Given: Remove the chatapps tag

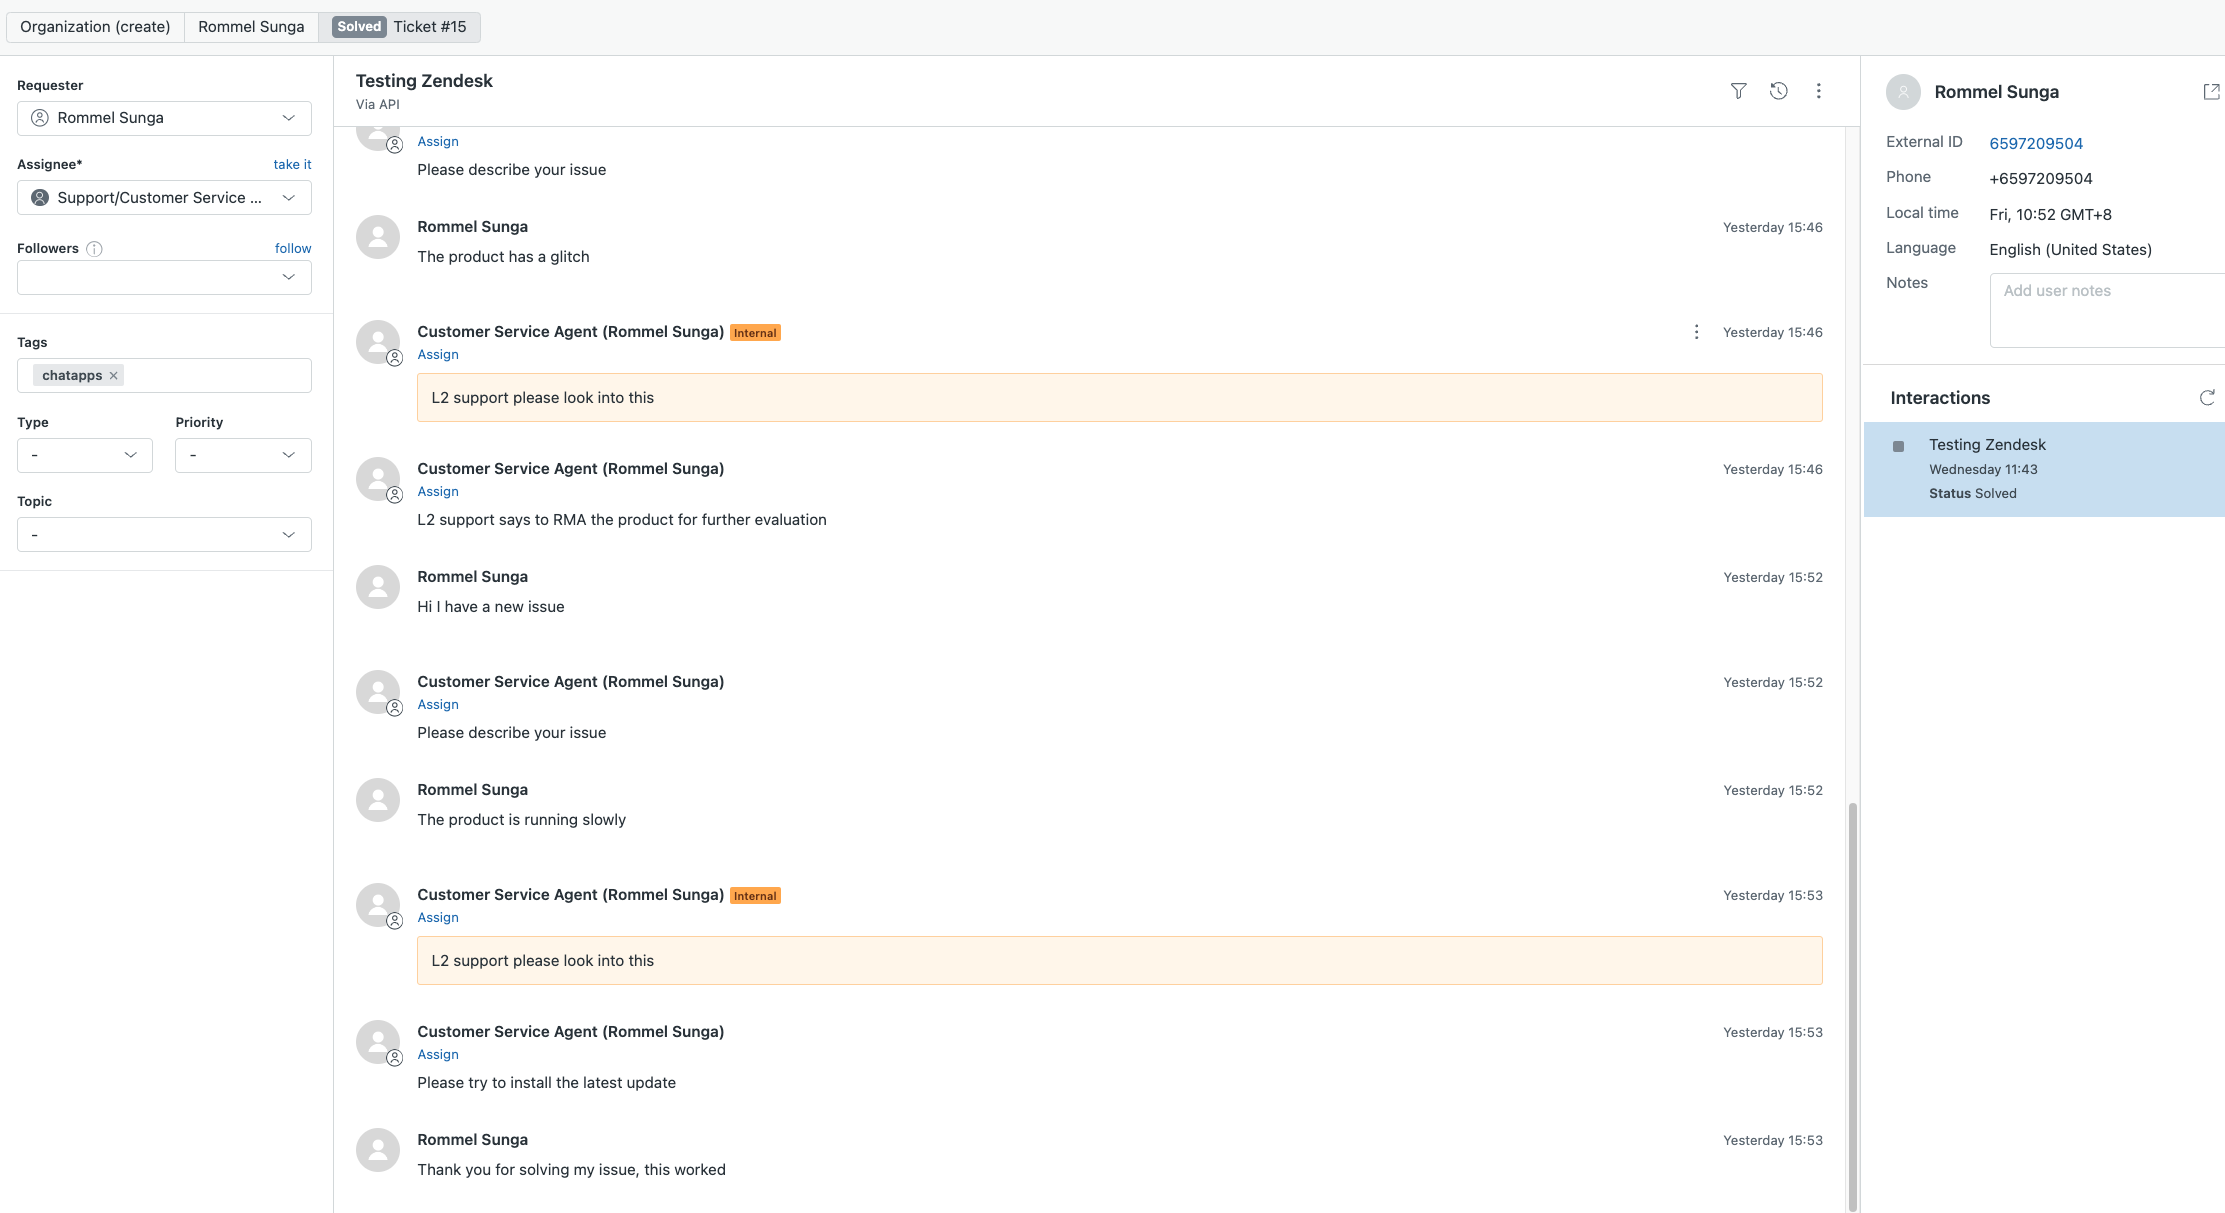Looking at the screenshot, I should (x=114, y=376).
